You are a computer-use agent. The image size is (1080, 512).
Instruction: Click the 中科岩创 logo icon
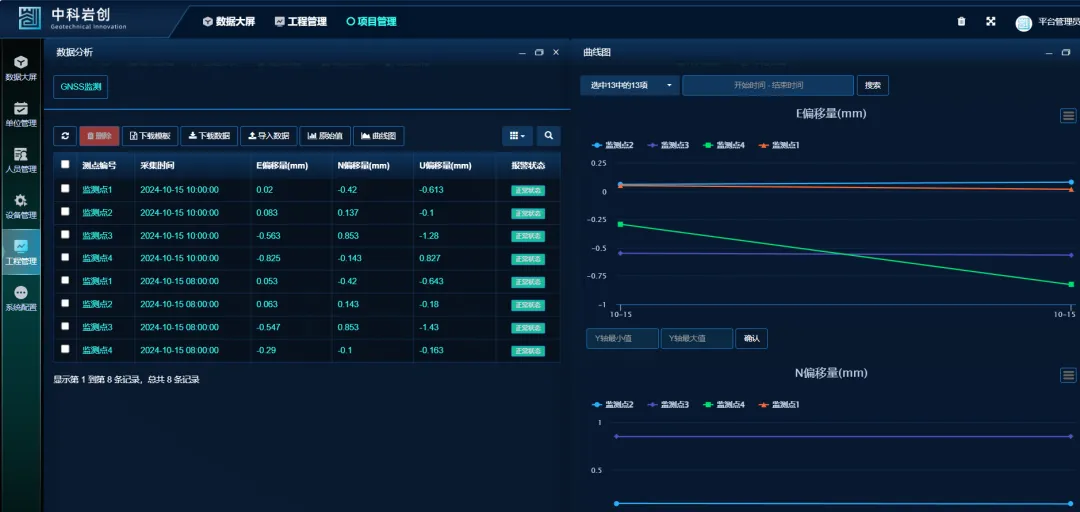click(x=30, y=18)
